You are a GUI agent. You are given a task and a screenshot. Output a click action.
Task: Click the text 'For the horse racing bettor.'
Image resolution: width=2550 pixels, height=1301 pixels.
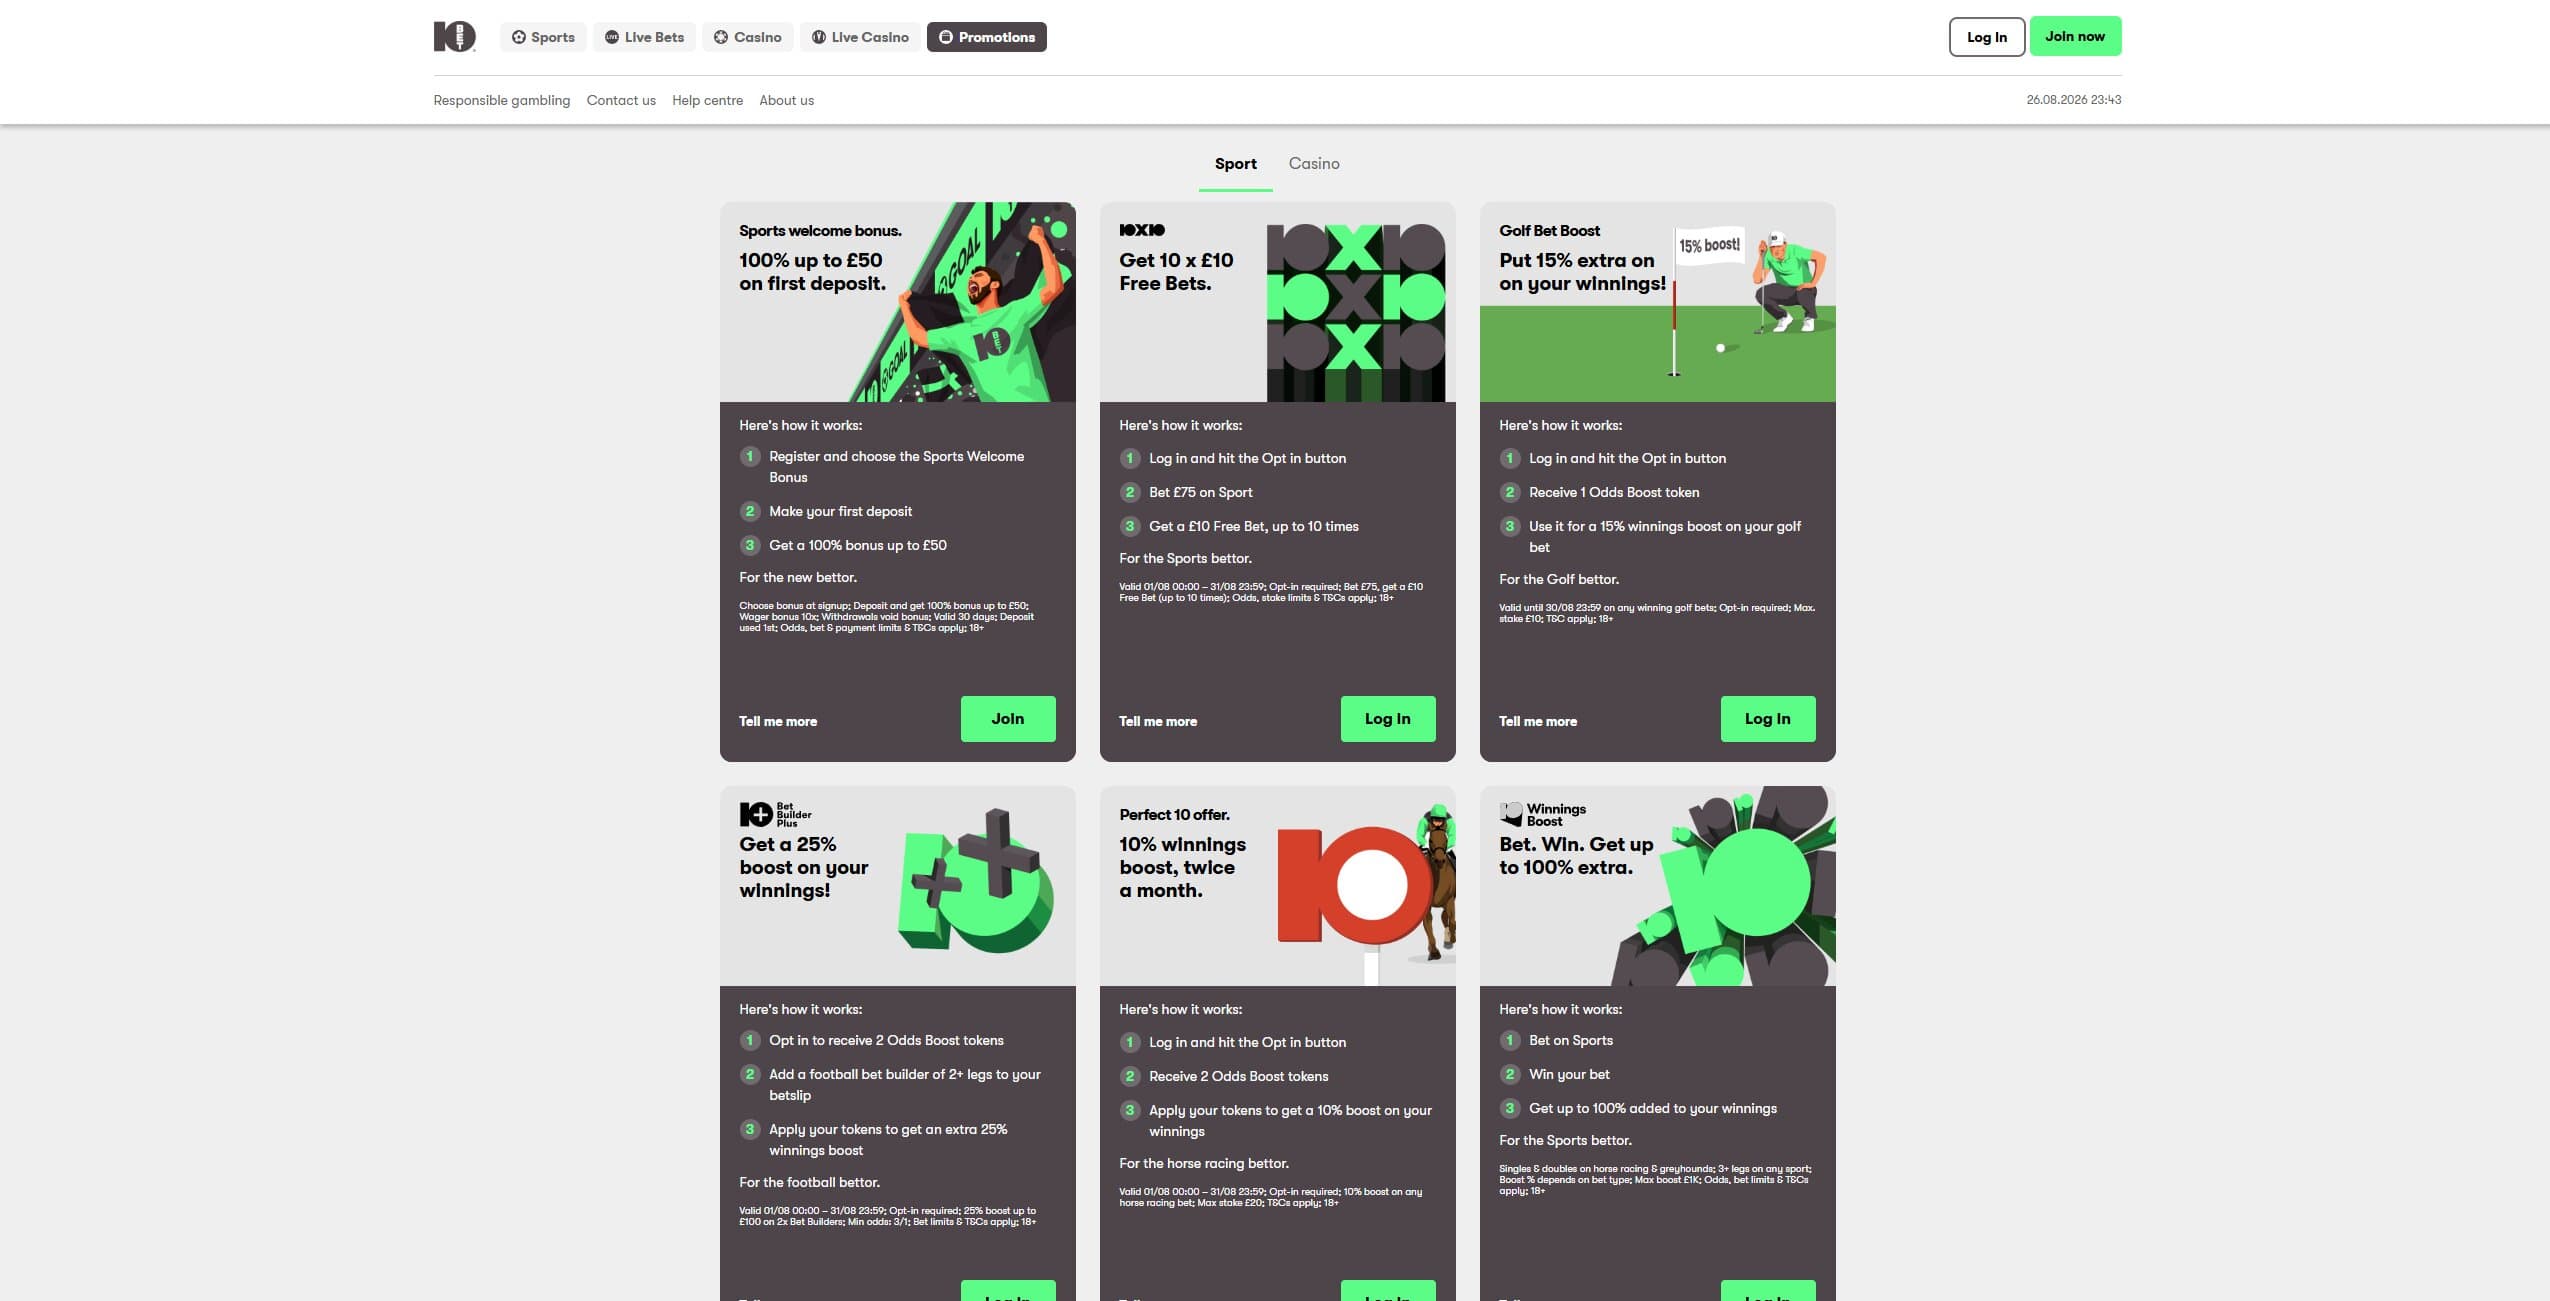pos(1204,1163)
